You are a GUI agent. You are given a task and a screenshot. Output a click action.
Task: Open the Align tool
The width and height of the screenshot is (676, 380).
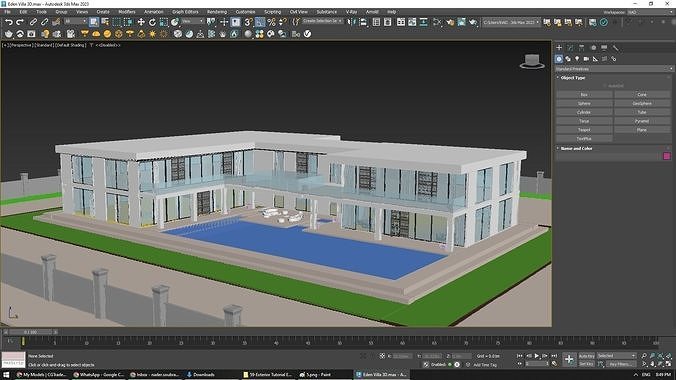pos(363,22)
